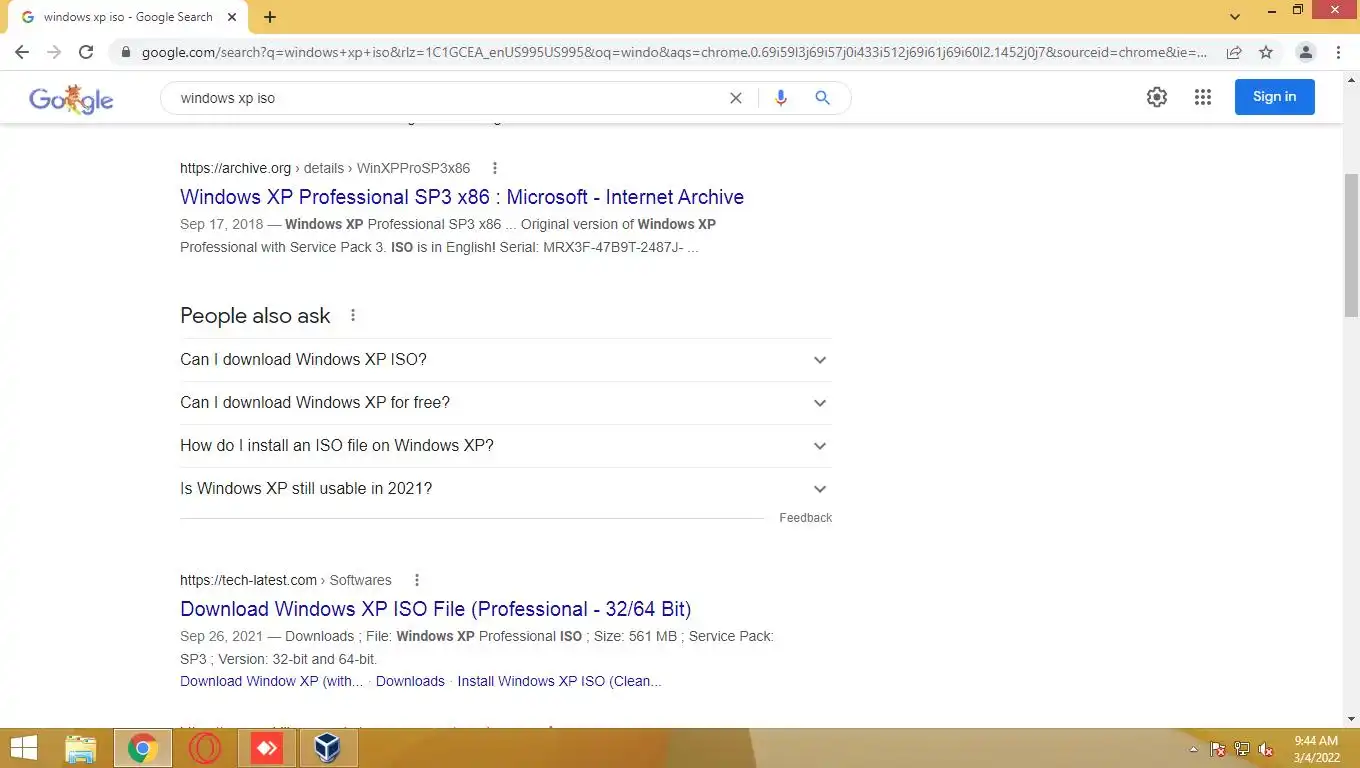1360x768 pixels.
Task: Close the windows xp iso tab
Action: [x=232, y=17]
